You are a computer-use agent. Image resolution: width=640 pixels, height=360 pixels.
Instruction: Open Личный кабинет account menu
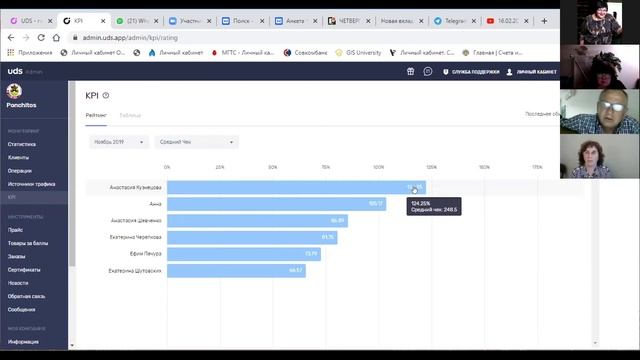tap(531, 72)
